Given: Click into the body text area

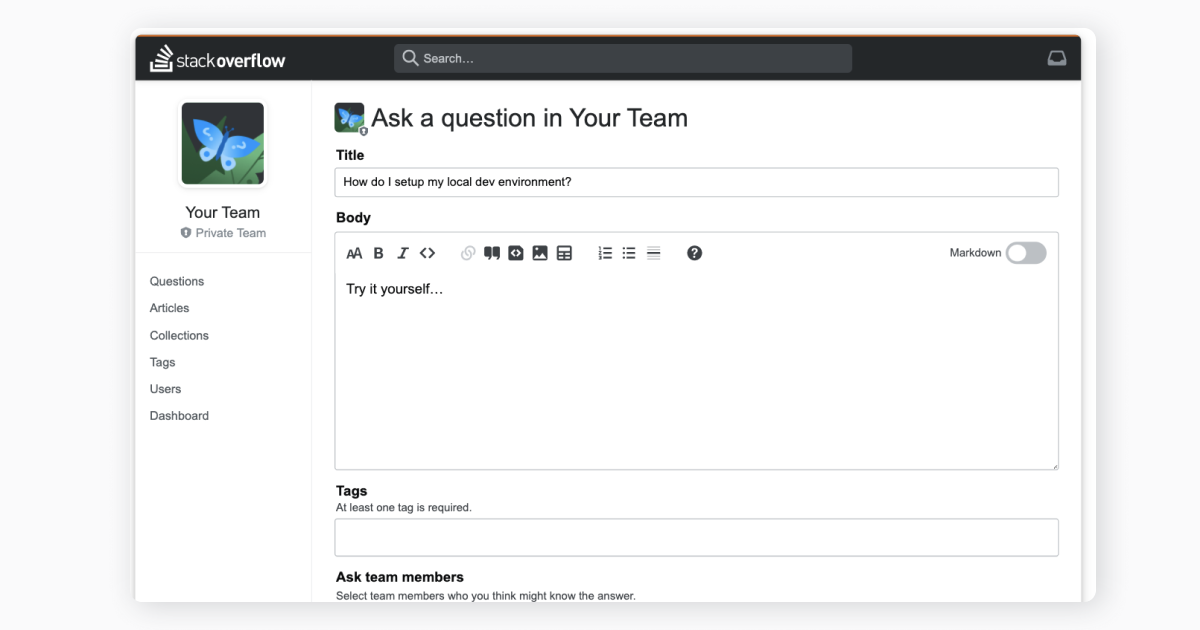Looking at the screenshot, I should [x=696, y=370].
